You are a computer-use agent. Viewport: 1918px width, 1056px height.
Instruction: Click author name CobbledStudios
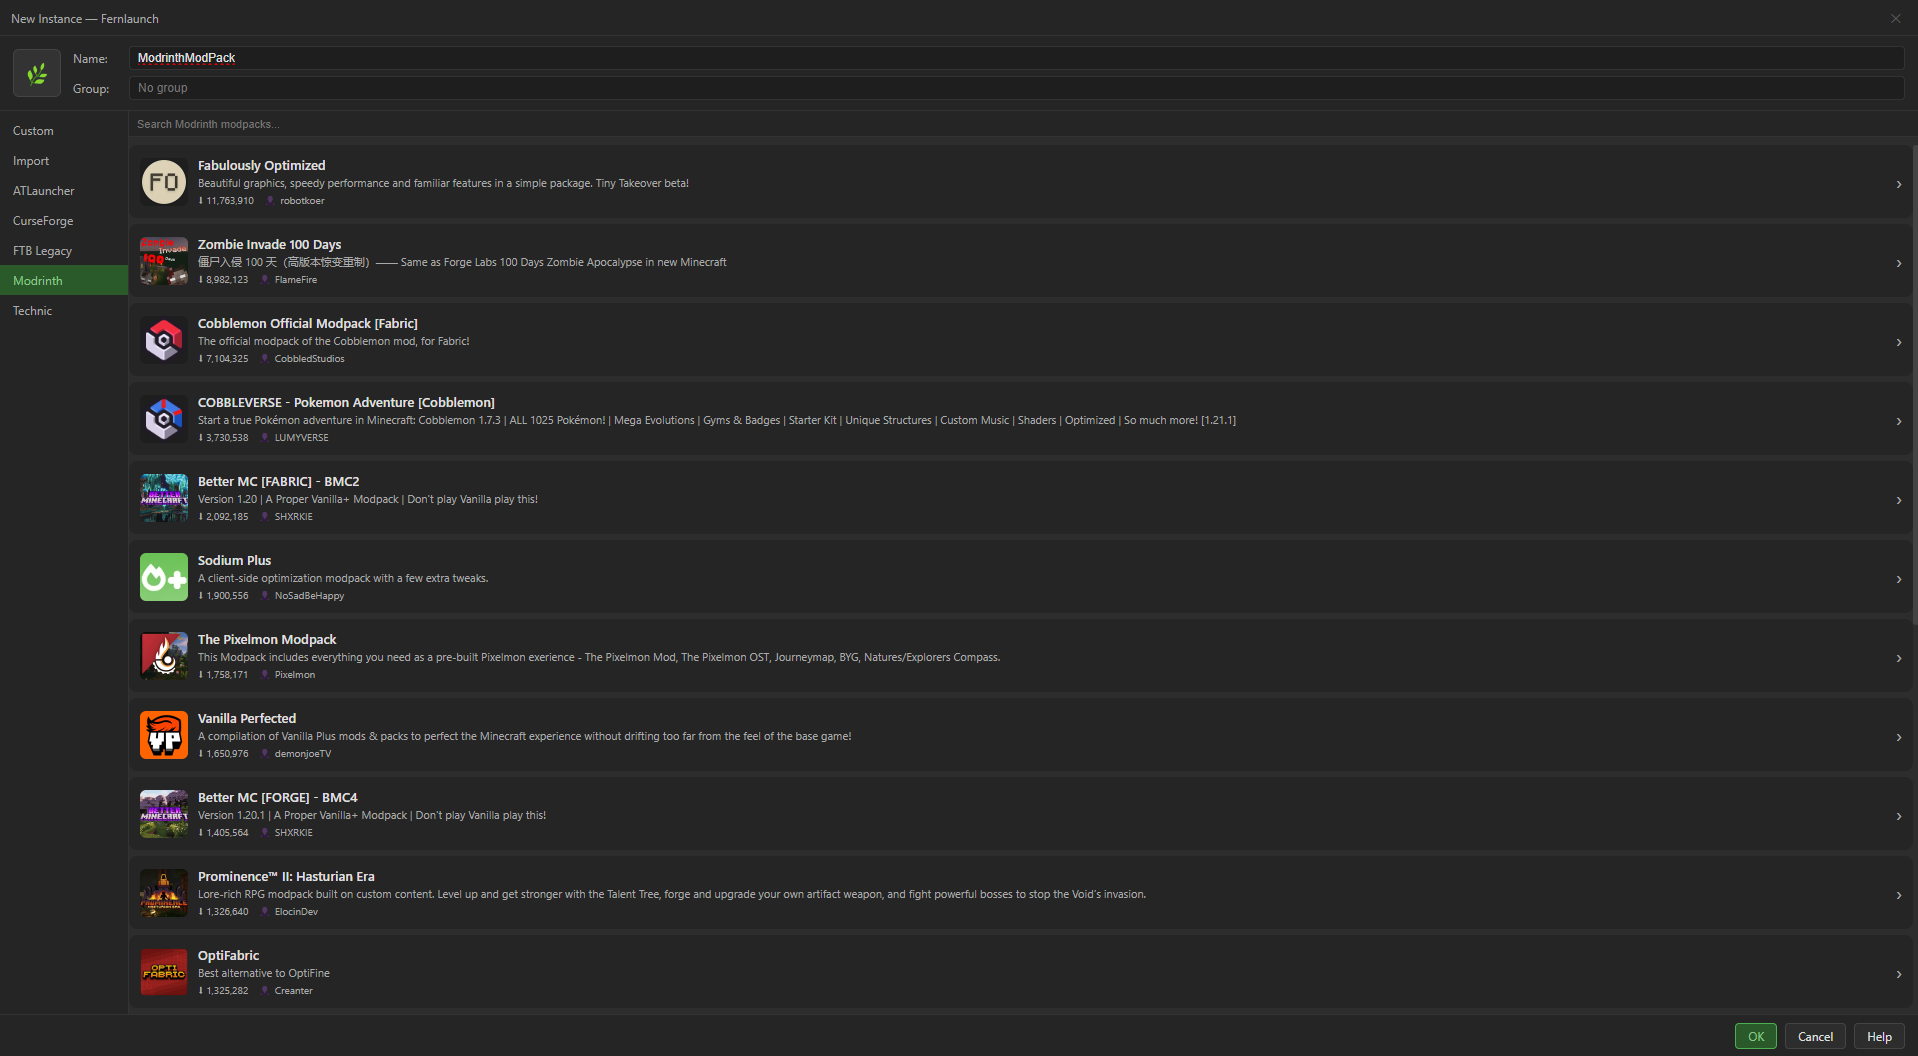pos(310,359)
